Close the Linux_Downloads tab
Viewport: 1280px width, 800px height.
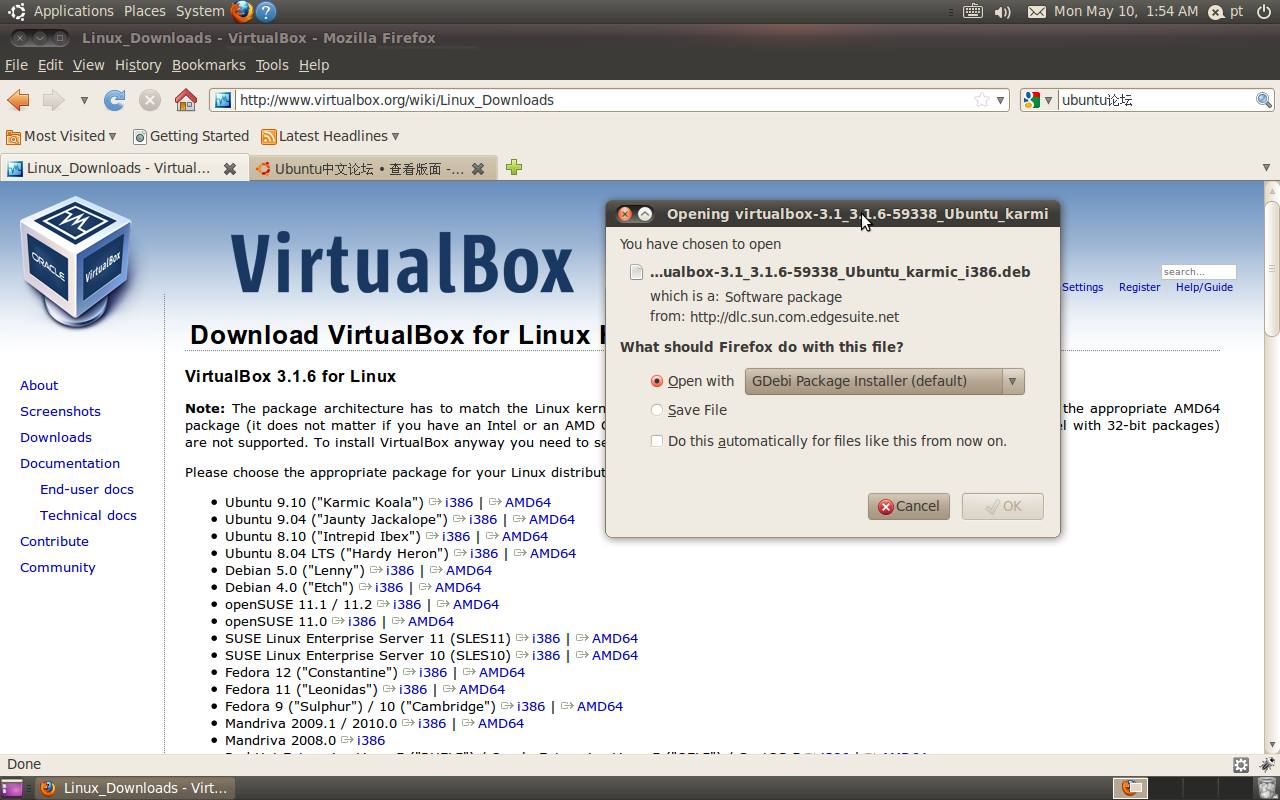[230, 169]
